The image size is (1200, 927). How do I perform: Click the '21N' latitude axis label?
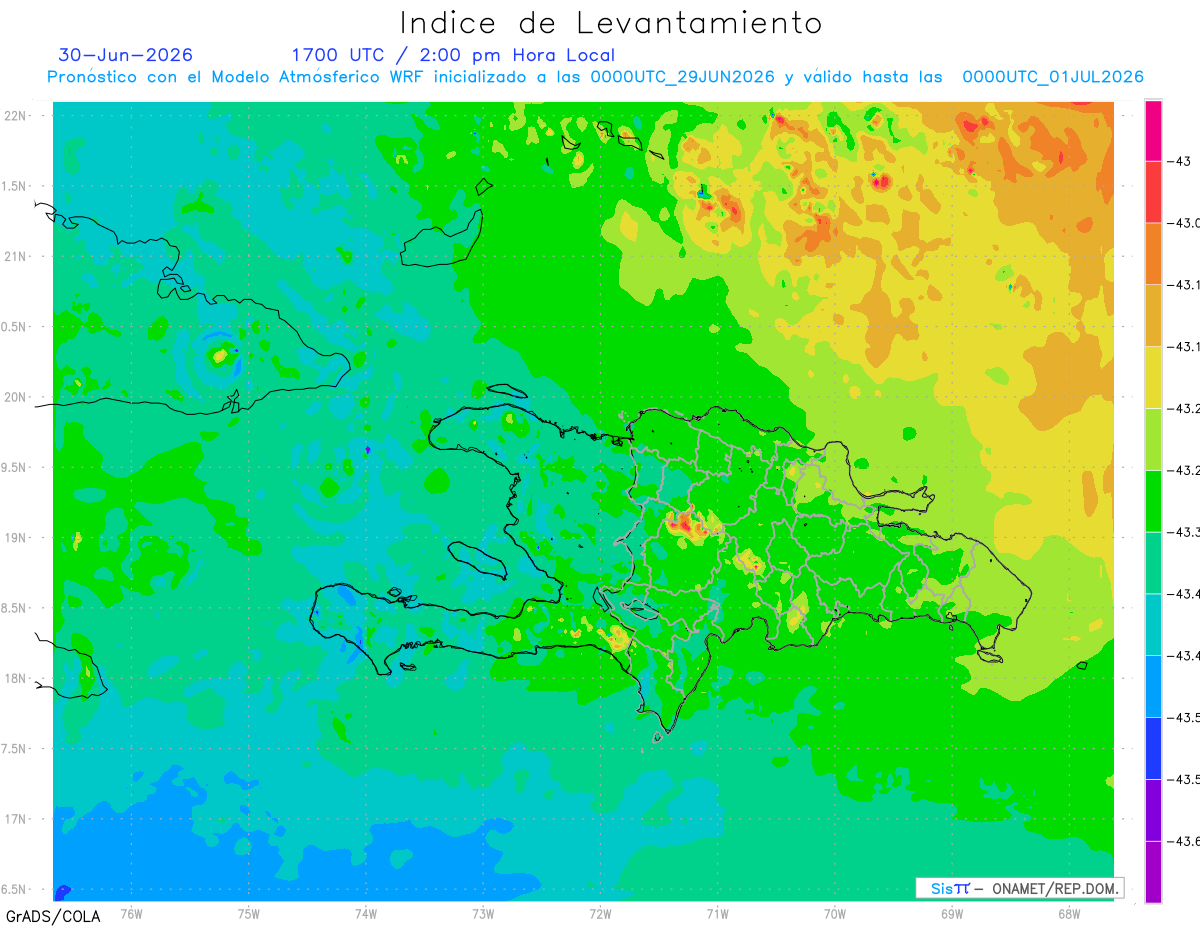17,257
